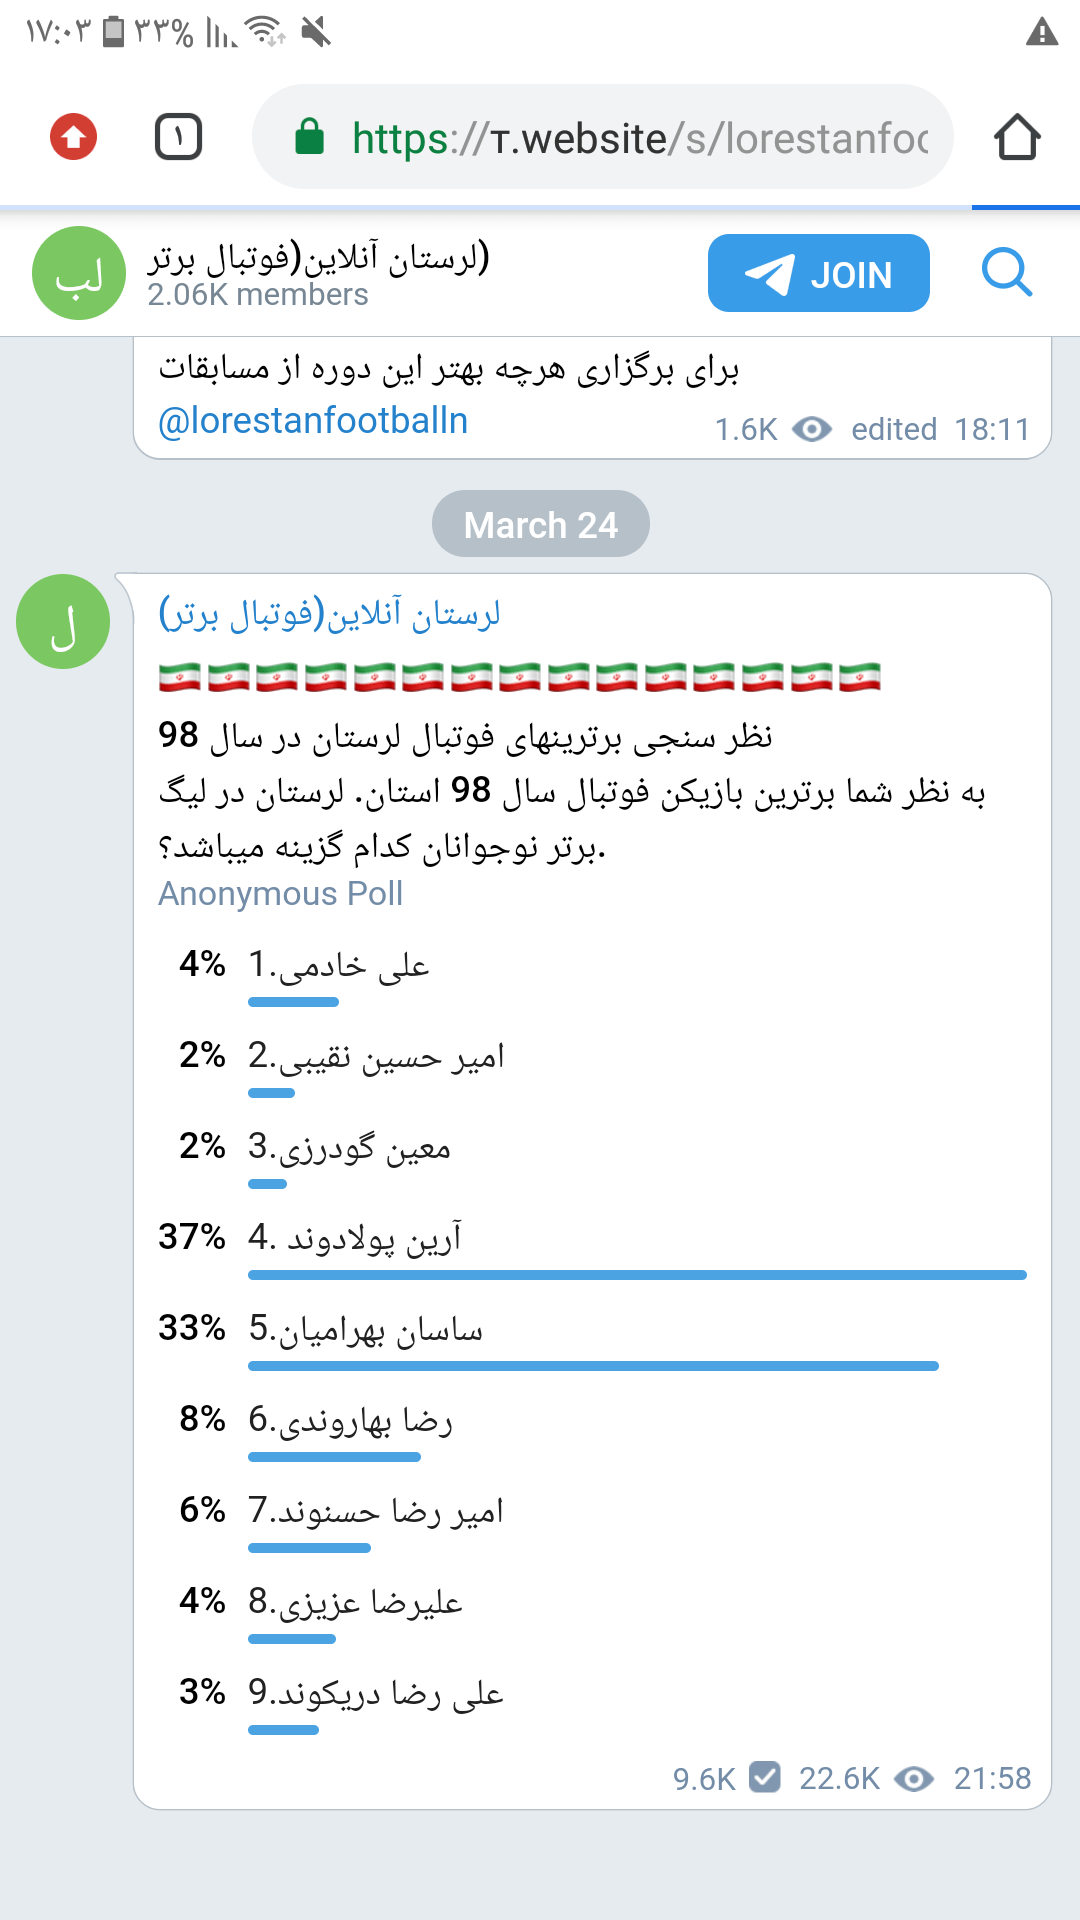Tap the channel avatar in the header
The height and width of the screenshot is (1920, 1080).
point(79,273)
